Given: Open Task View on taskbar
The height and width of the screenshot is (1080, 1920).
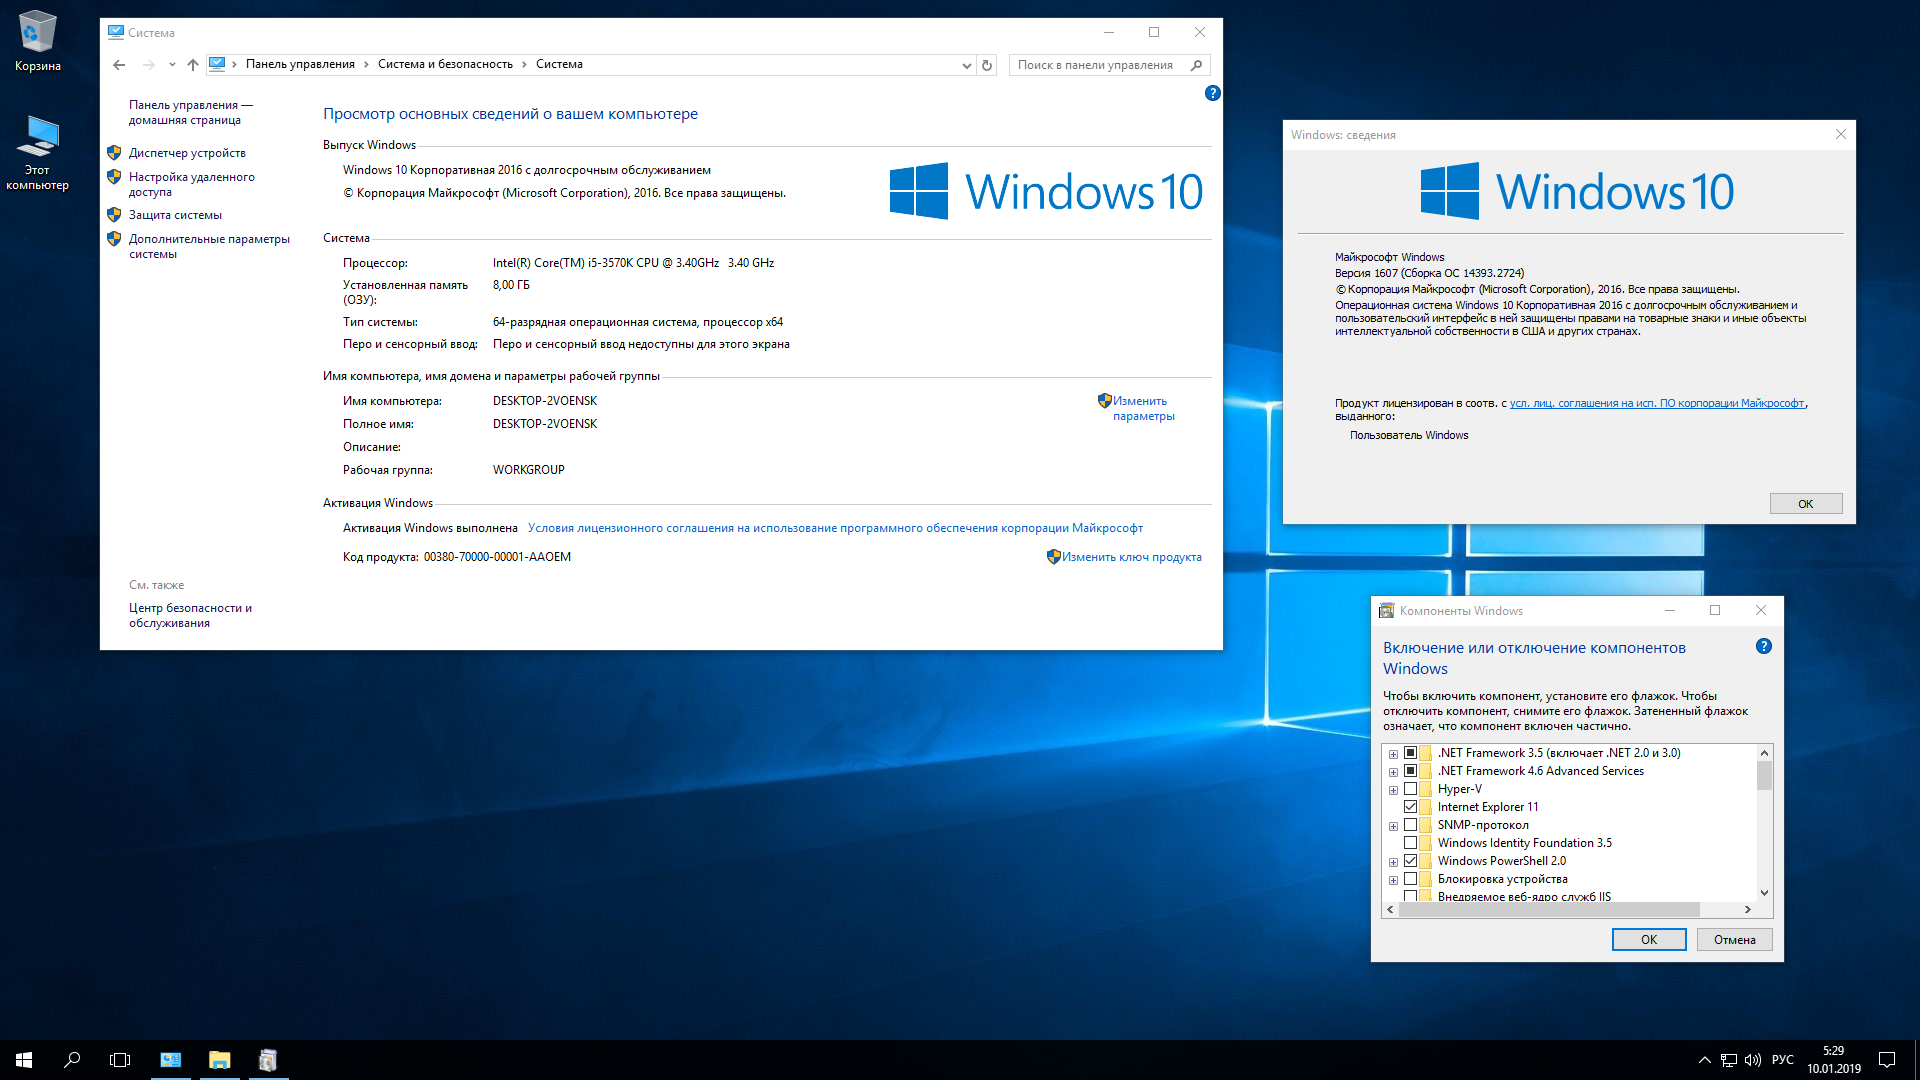Looking at the screenshot, I should [x=120, y=1060].
